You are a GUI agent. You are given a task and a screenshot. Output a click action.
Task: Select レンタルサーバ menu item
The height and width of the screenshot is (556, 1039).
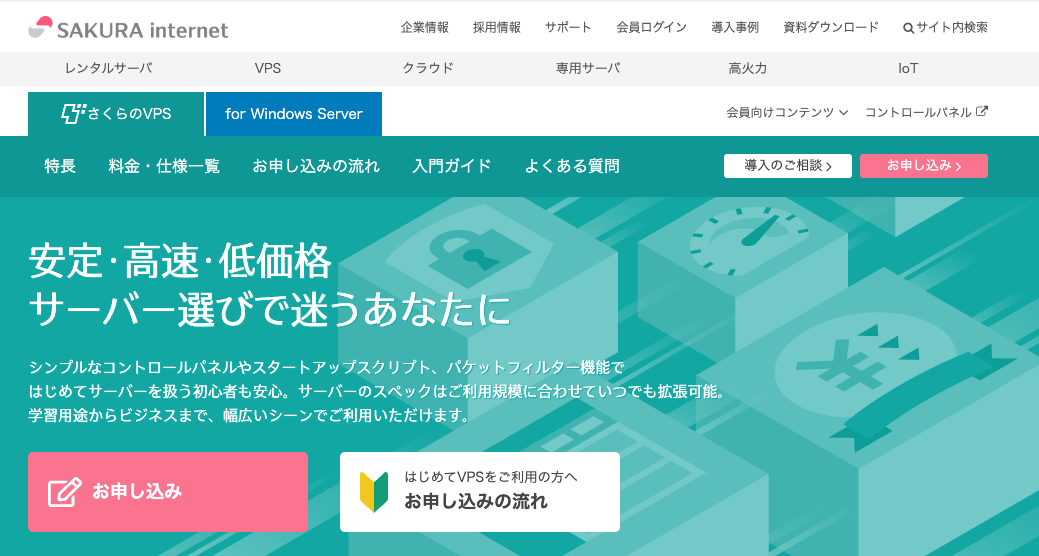(108, 68)
